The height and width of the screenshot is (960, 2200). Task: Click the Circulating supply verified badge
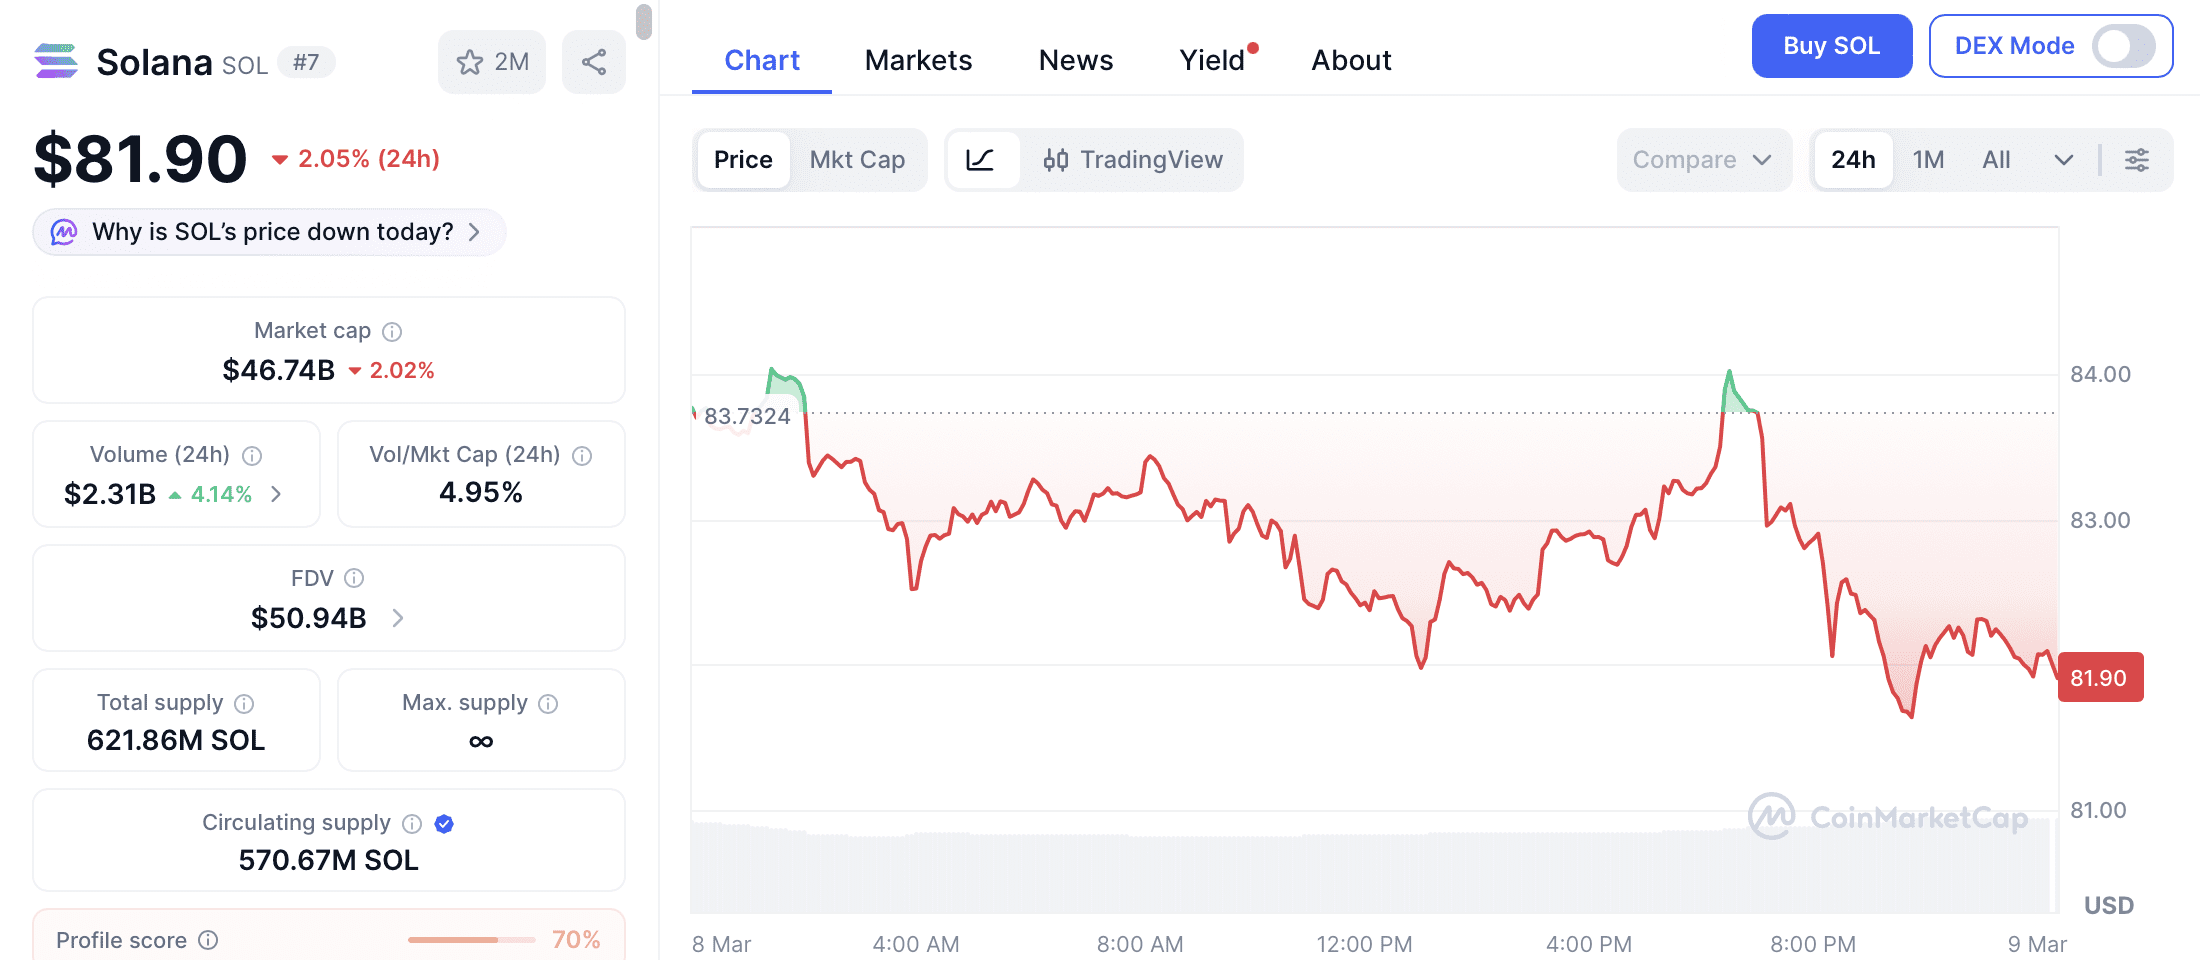[445, 823]
